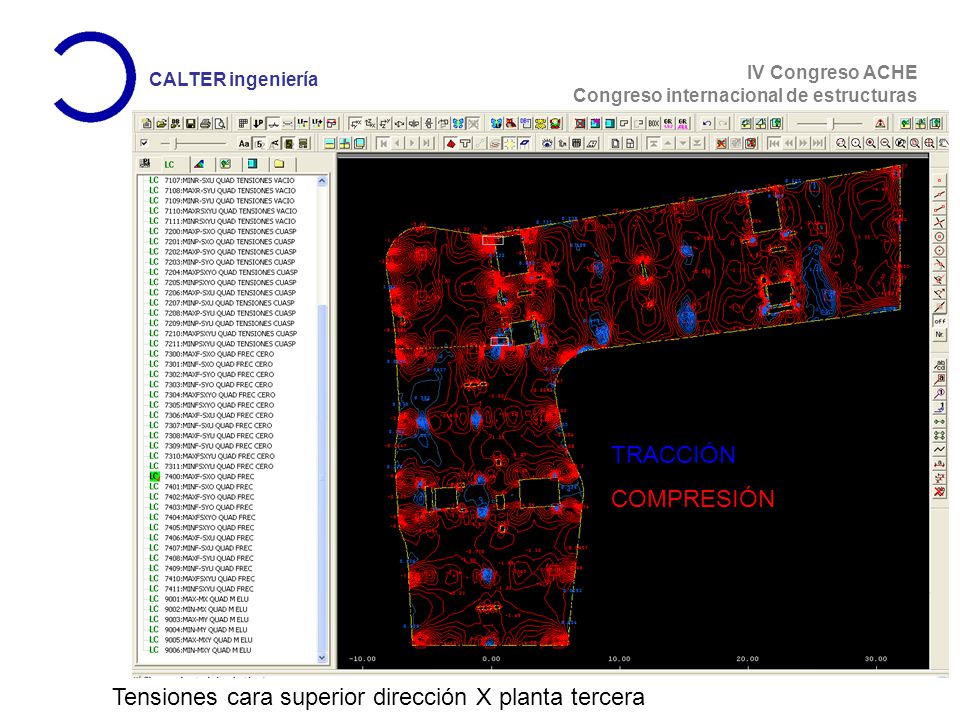Click the eye view icon in second toolbar
Viewport: 960px width, 720px height.
[x=547, y=144]
